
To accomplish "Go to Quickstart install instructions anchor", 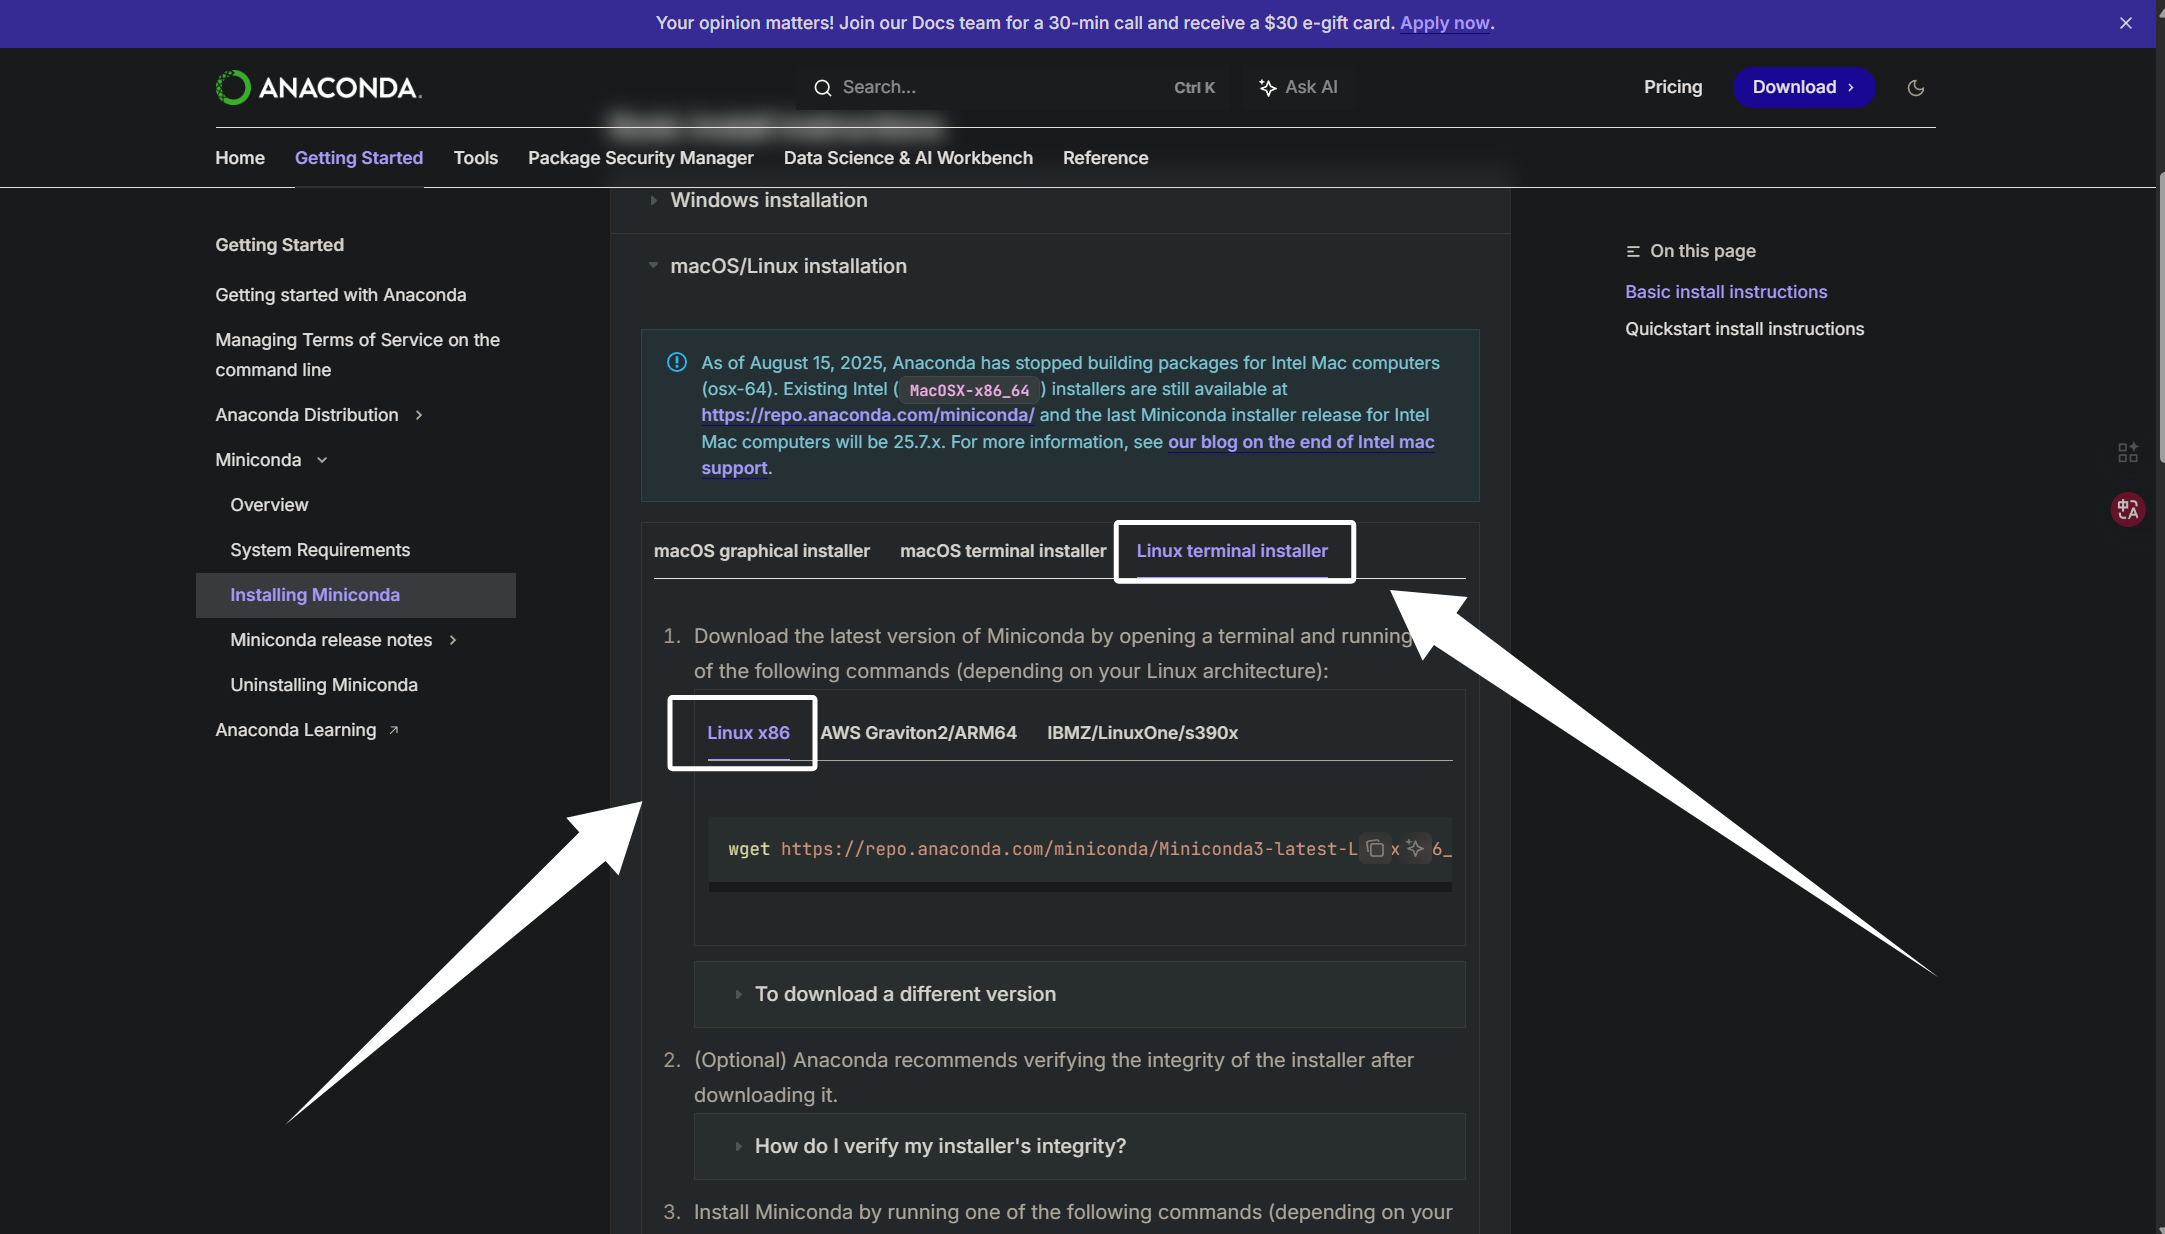I will point(1745,329).
